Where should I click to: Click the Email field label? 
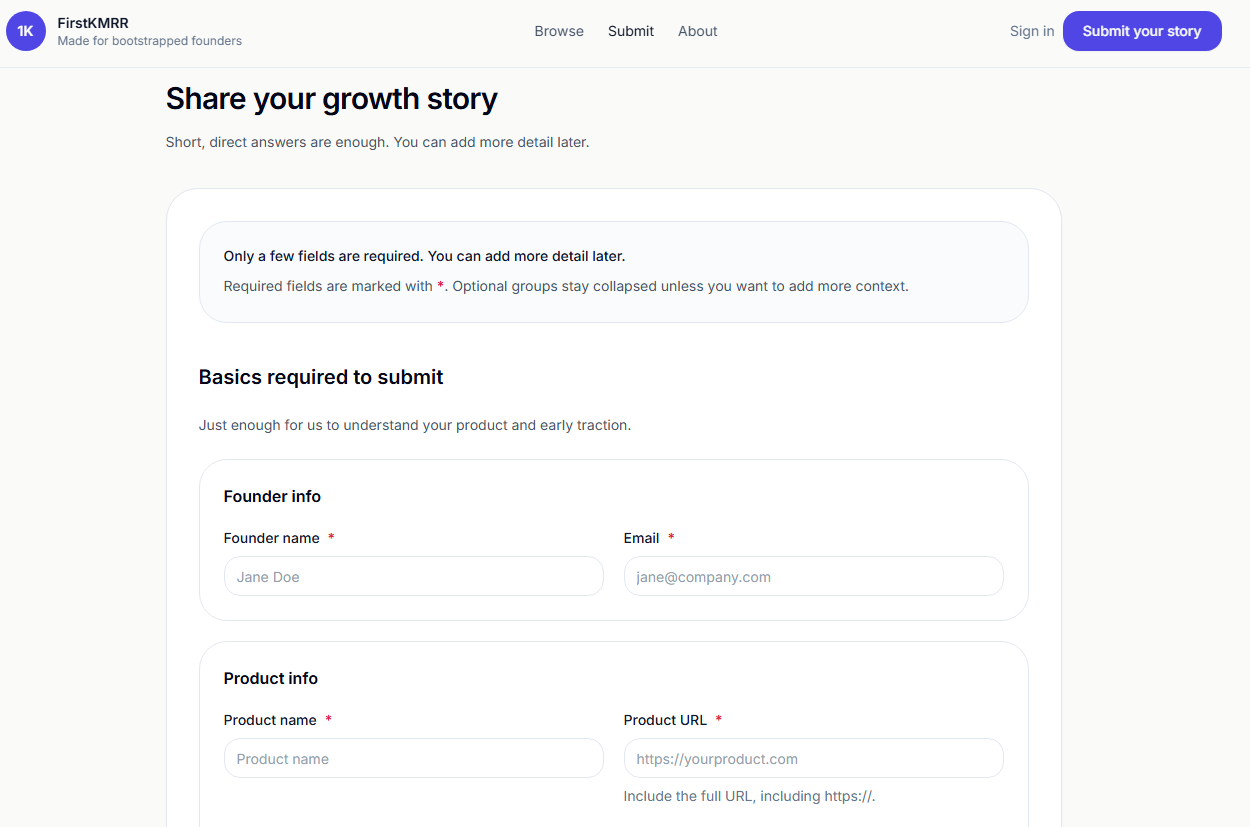pyautogui.click(x=641, y=538)
